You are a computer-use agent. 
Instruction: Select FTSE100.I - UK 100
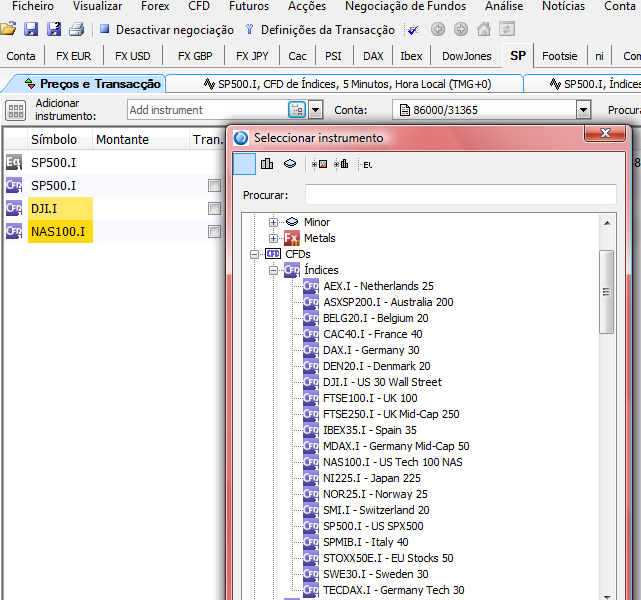[370, 398]
